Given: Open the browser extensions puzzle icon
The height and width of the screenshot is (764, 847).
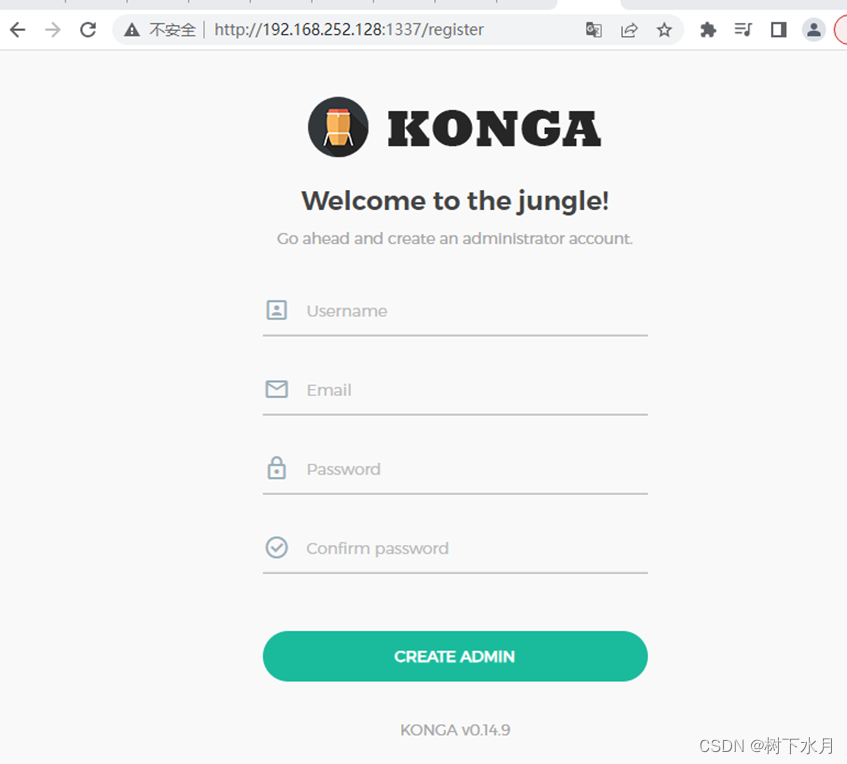Looking at the screenshot, I should (x=708, y=30).
